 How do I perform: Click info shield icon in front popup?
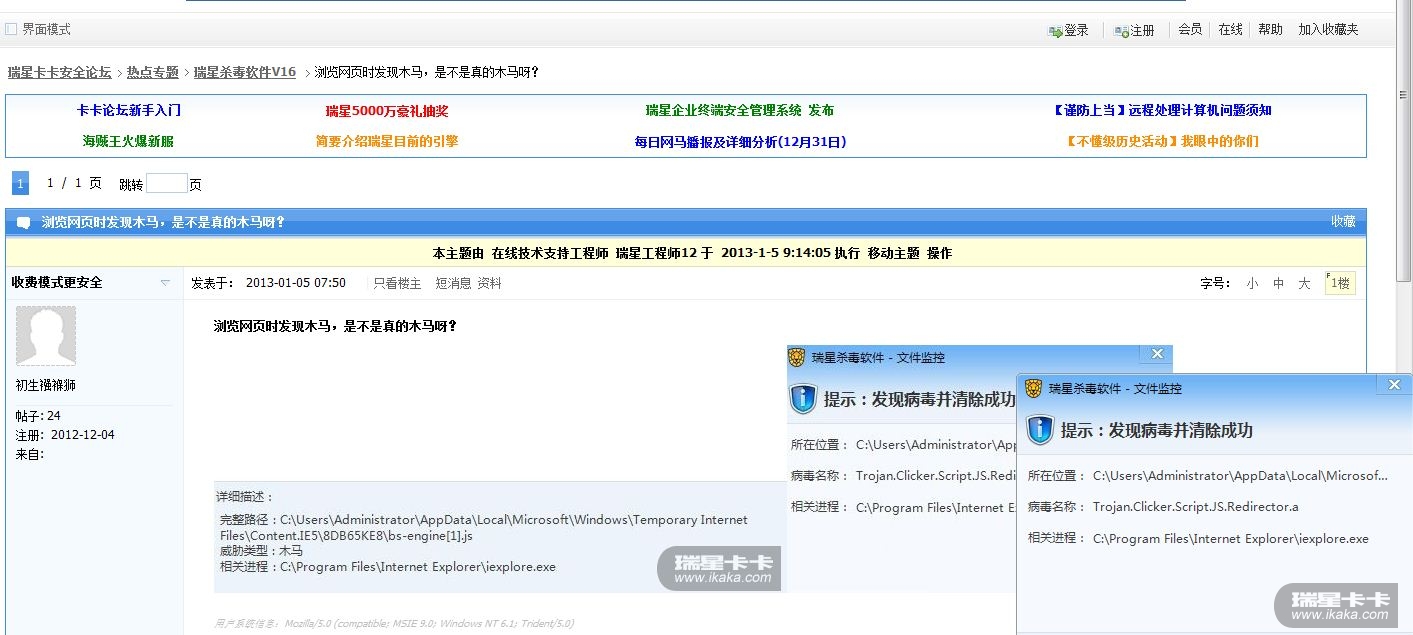1041,430
